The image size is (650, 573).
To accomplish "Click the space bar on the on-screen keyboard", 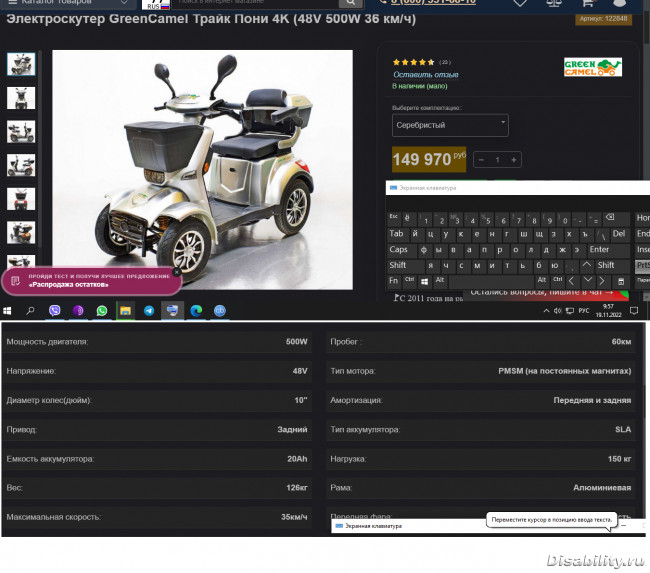I will 491,282.
